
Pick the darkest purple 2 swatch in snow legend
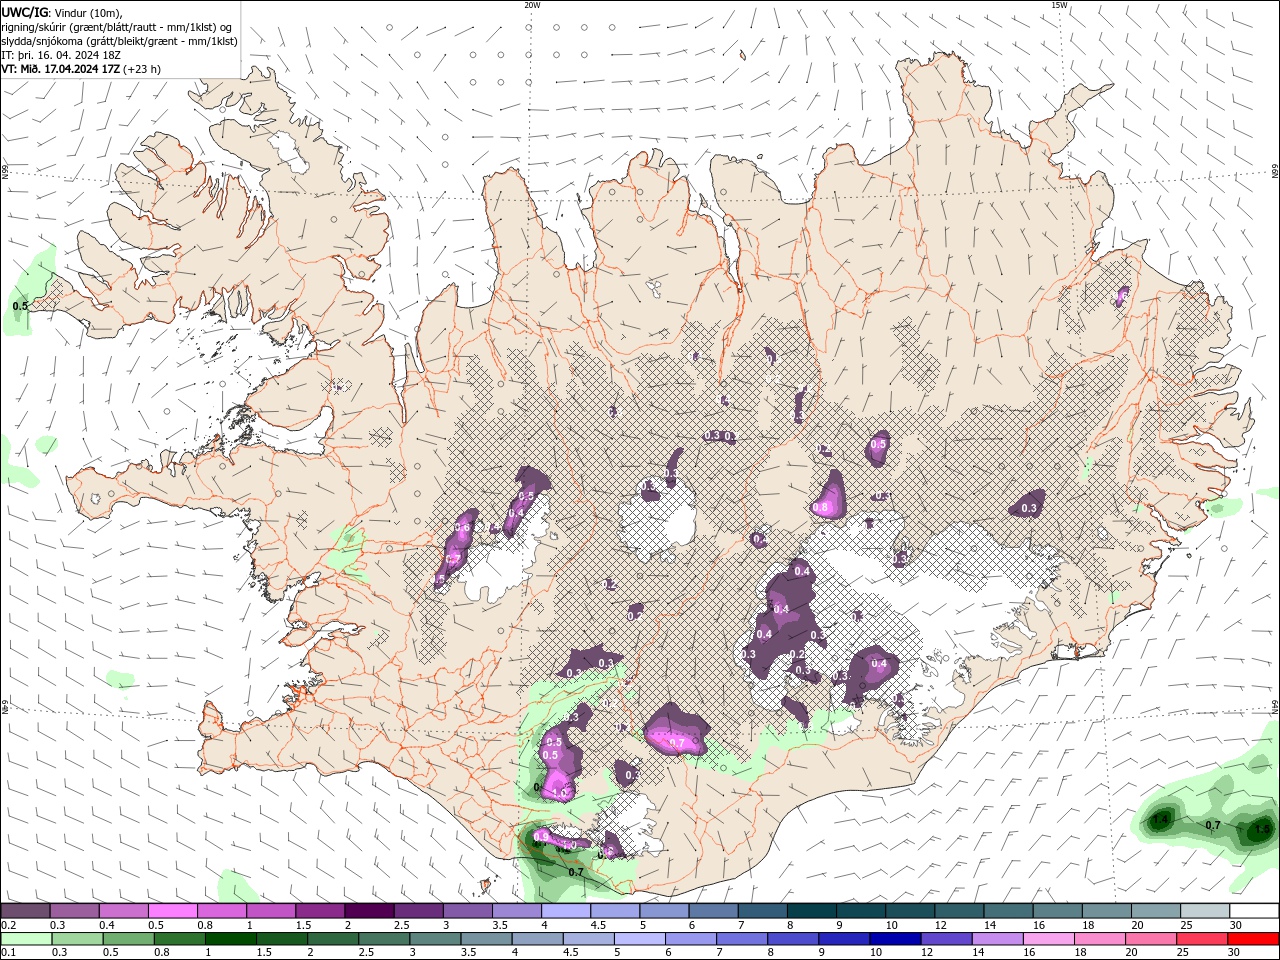pos(369,911)
